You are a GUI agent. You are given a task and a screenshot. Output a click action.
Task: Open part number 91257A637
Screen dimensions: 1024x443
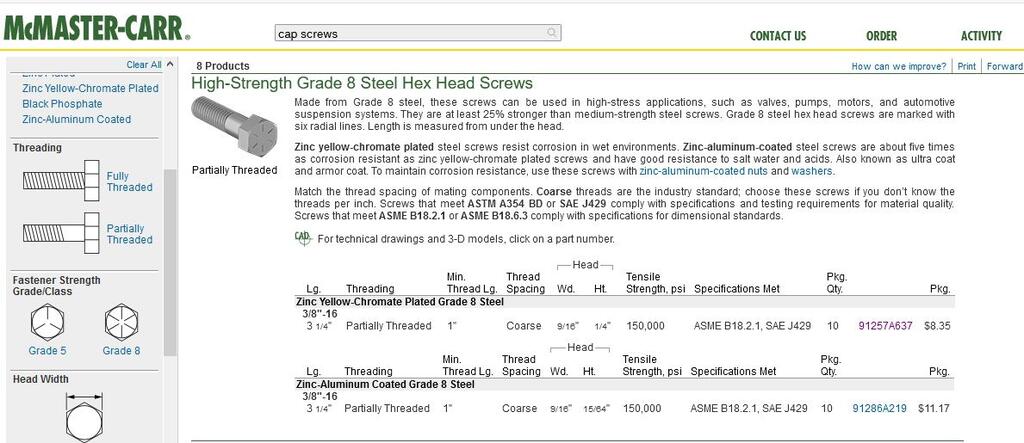point(885,325)
